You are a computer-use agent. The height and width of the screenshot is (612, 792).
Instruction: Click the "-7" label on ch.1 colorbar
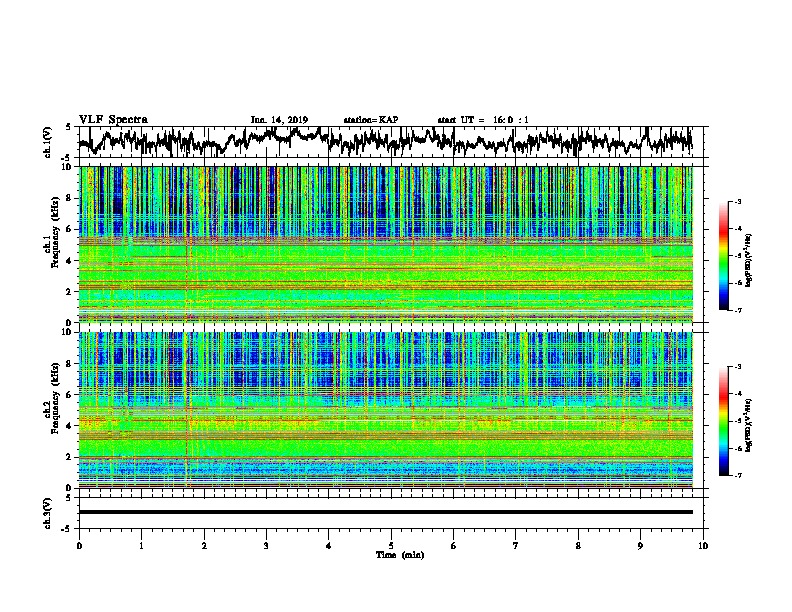(737, 310)
